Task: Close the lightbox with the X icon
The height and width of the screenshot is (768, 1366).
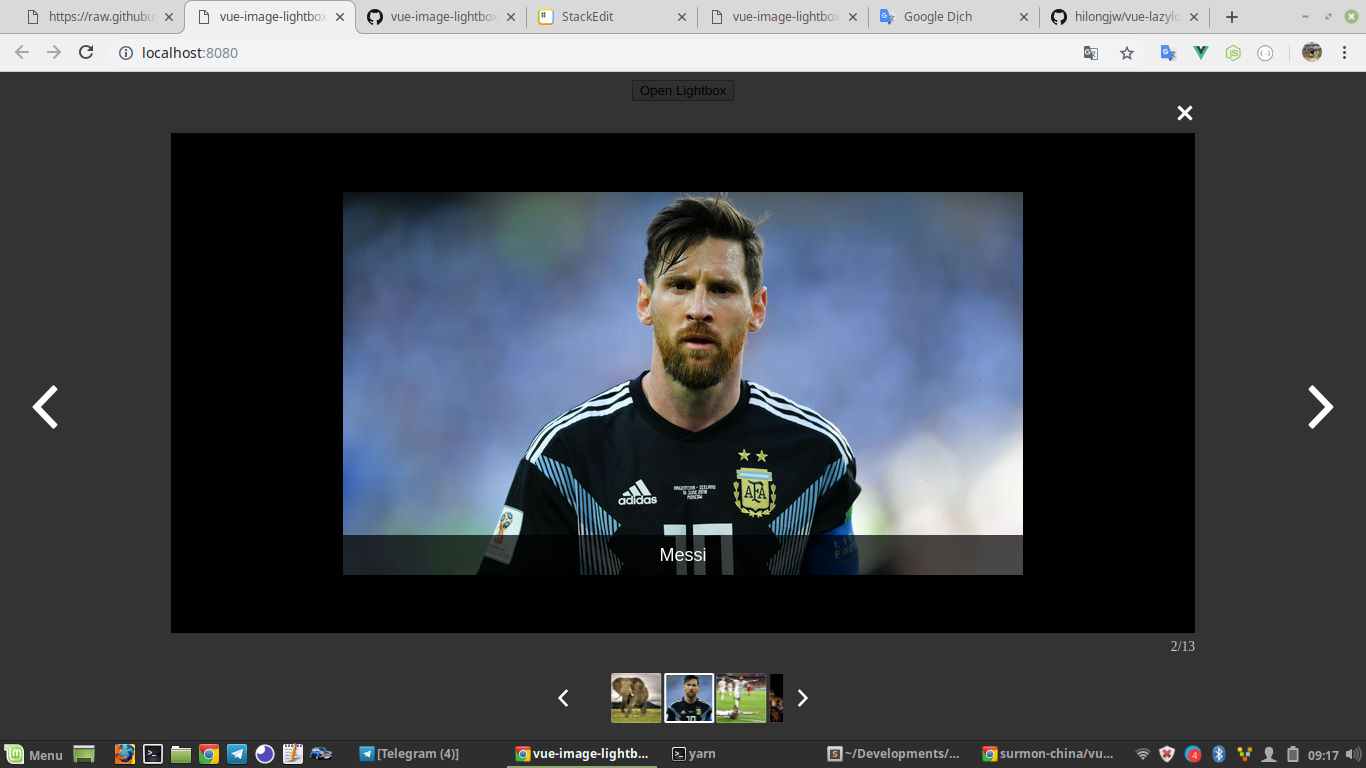Action: tap(1185, 113)
